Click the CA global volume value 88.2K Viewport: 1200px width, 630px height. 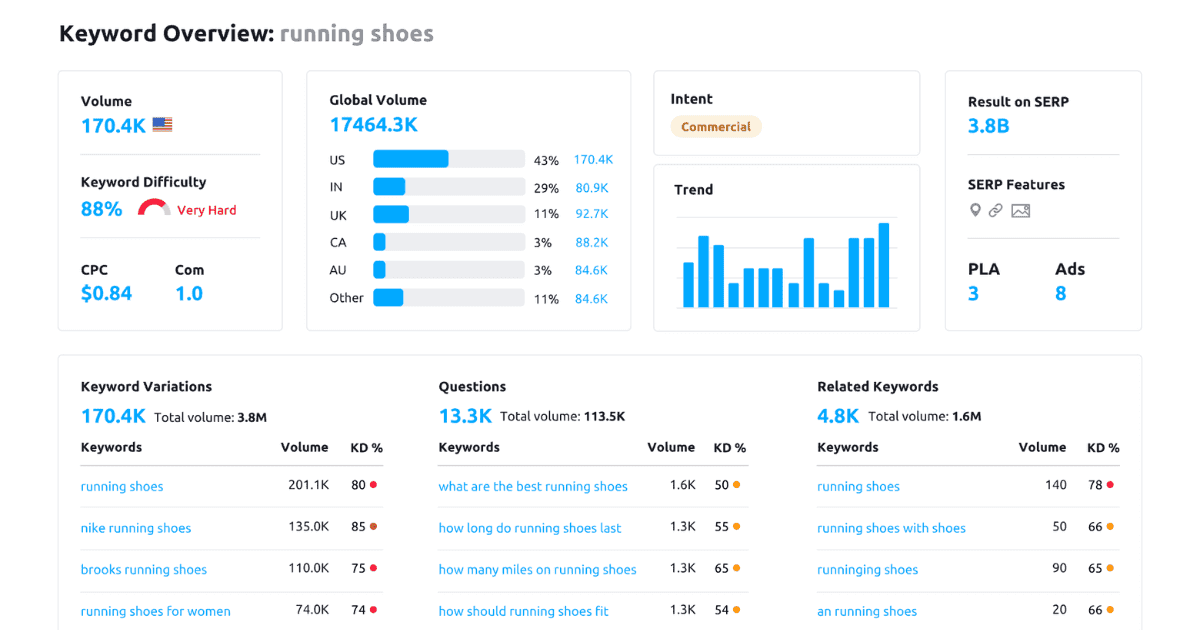click(x=591, y=242)
